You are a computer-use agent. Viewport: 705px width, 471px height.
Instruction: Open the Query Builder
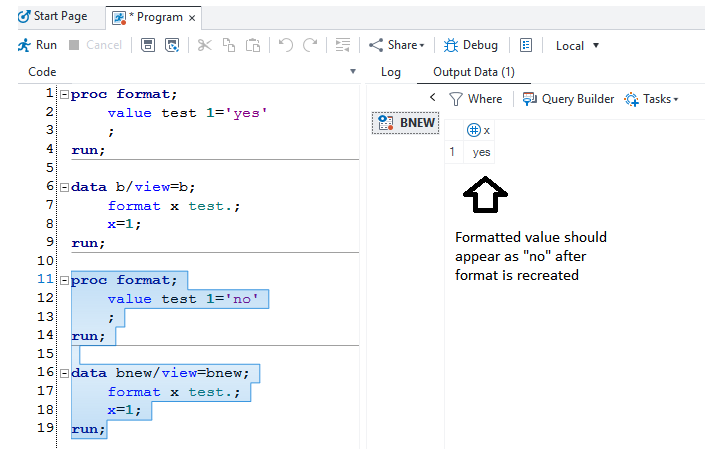(x=568, y=99)
